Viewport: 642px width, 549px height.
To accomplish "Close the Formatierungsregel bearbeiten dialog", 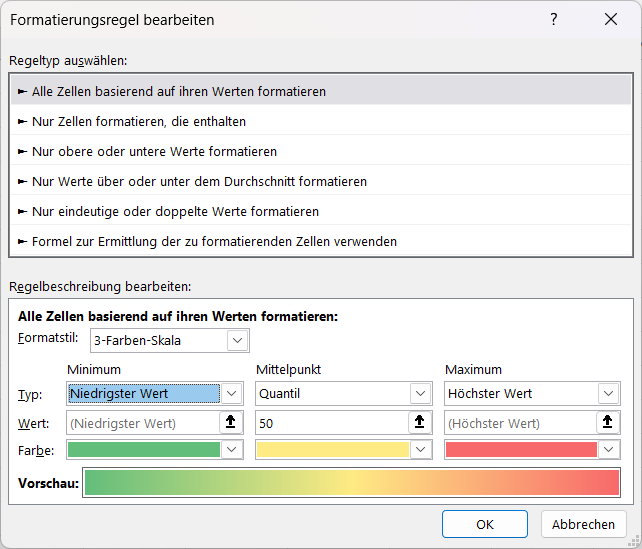I will pos(611,20).
